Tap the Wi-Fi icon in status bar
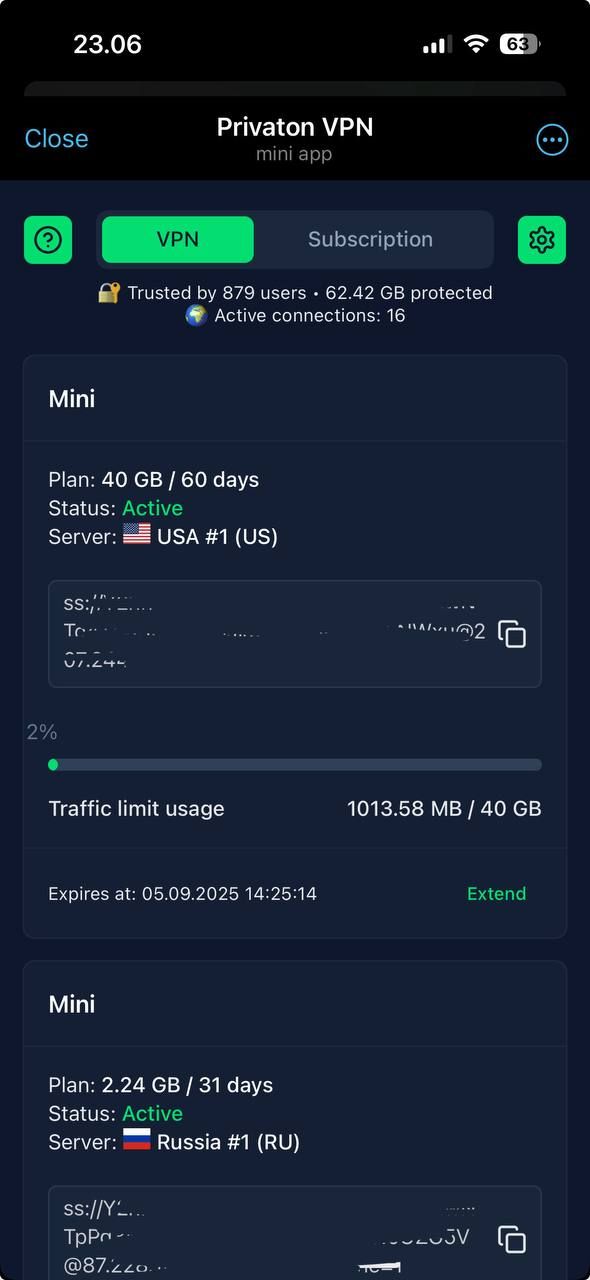This screenshot has height=1280, width=590. click(x=476, y=44)
